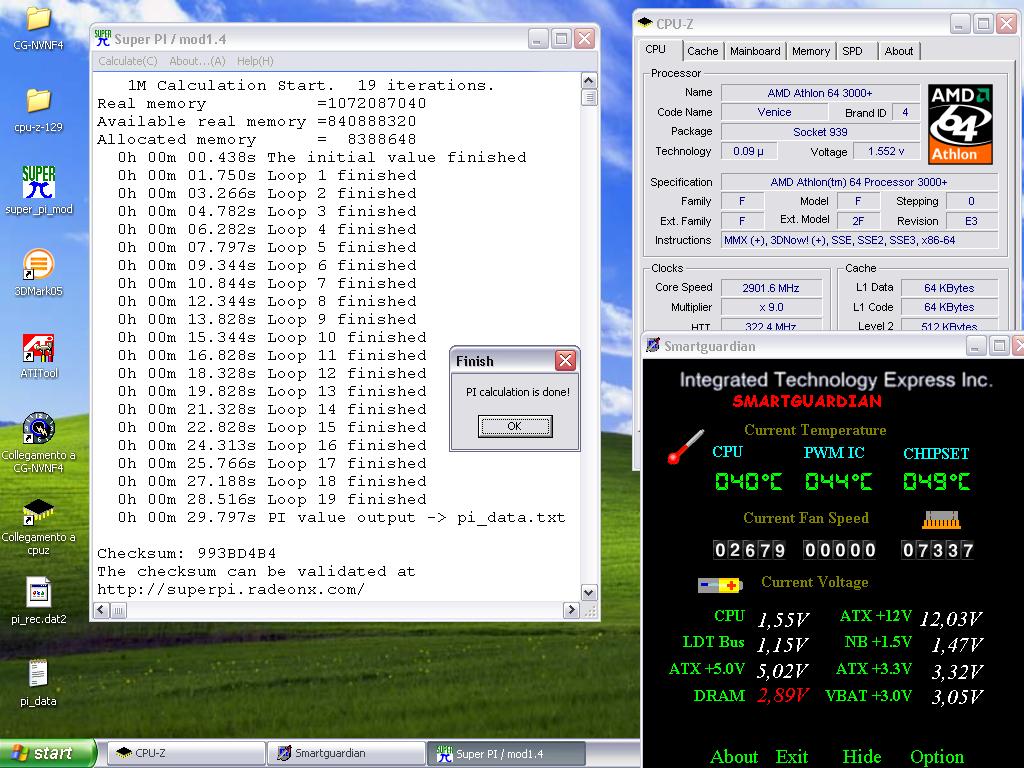1024x768 pixels.
Task: Click the Multiplier value x 9.0
Action: pyautogui.click(x=771, y=307)
